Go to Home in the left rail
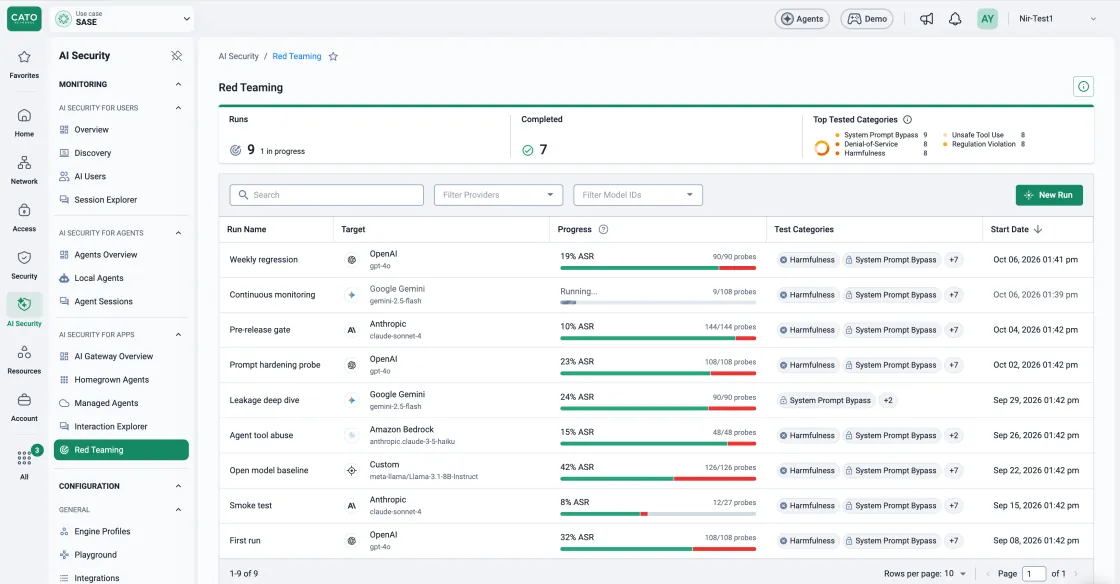Image resolution: width=1120 pixels, height=584 pixels. click(24, 122)
